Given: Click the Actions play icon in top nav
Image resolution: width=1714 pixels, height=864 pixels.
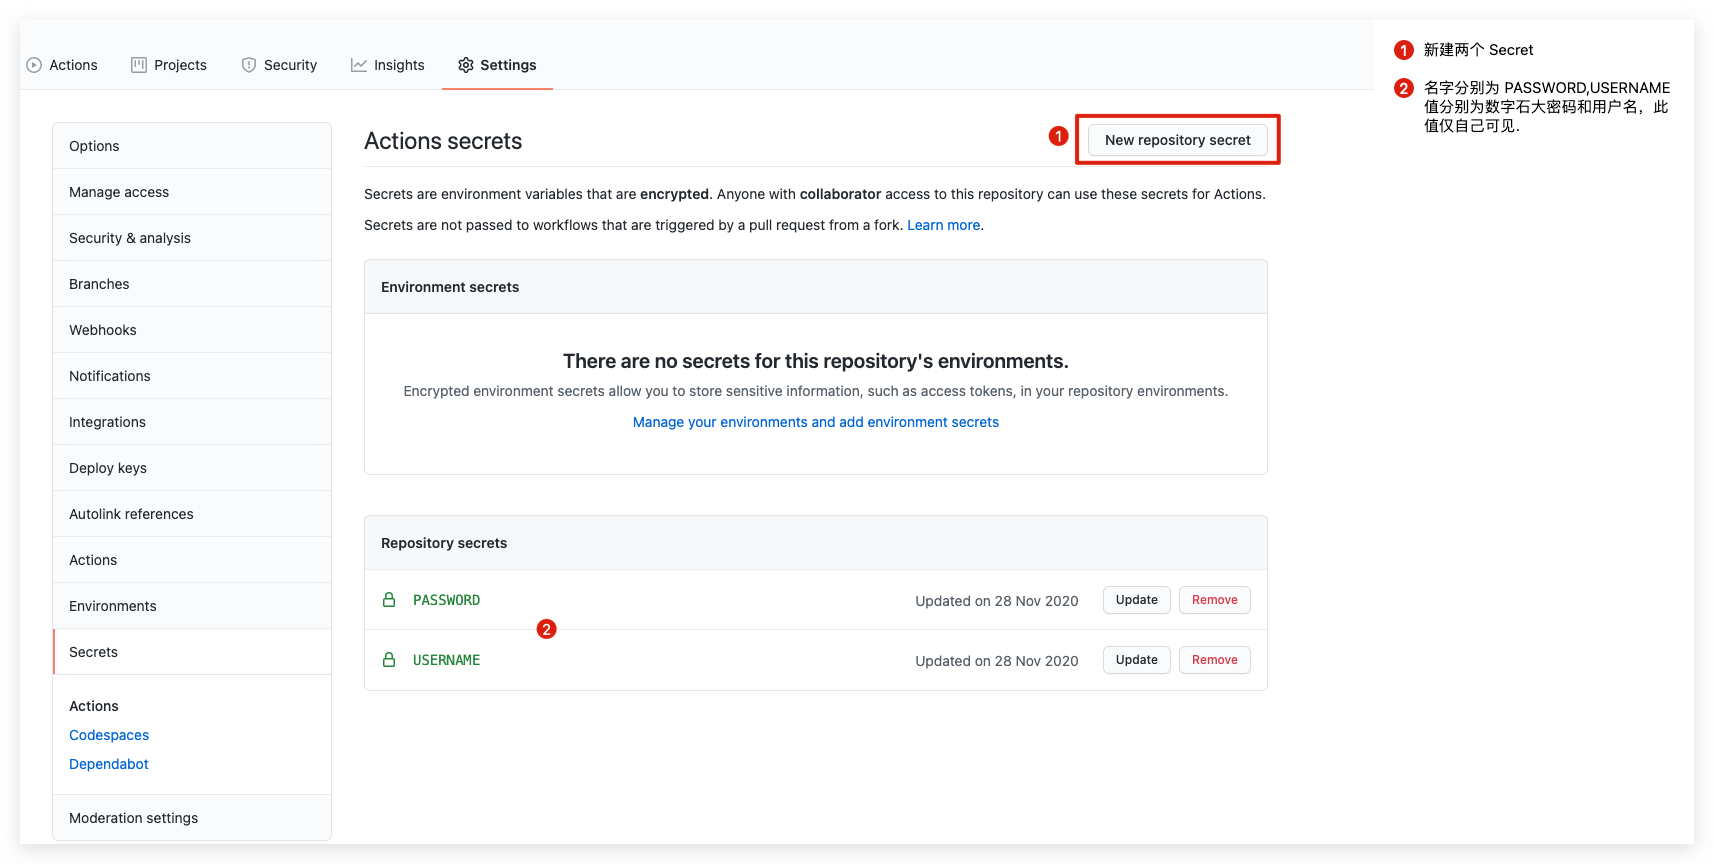Looking at the screenshot, I should pos(34,65).
